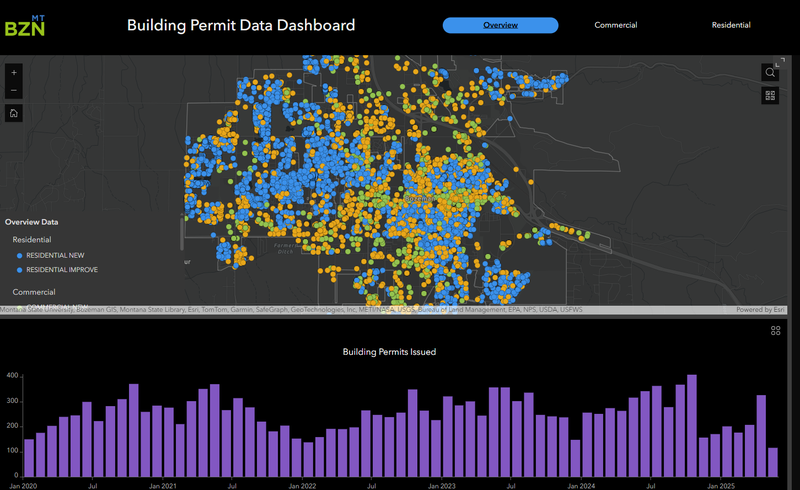Open the map search tool

[x=770, y=73]
